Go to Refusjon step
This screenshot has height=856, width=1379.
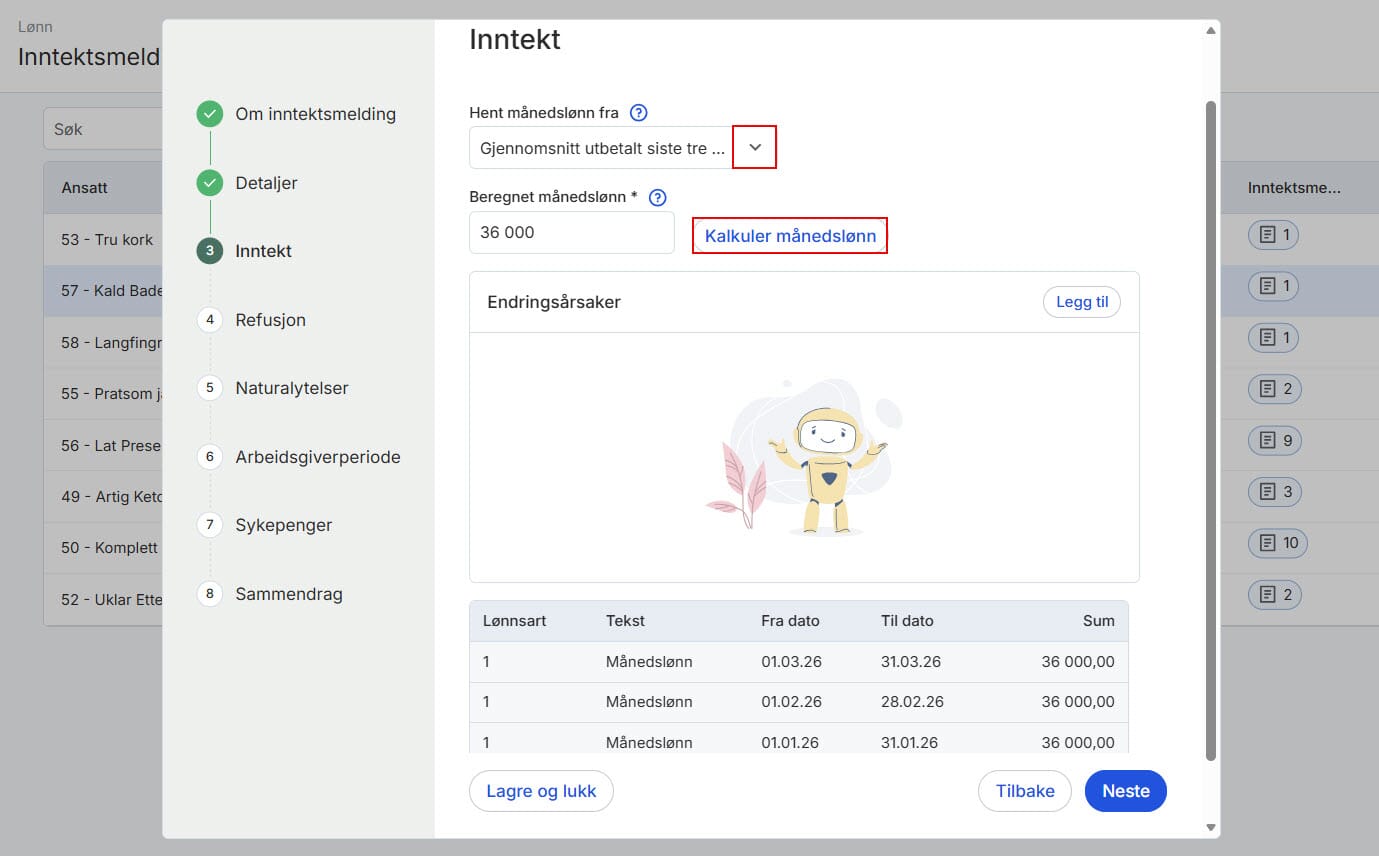pyautogui.click(x=270, y=320)
